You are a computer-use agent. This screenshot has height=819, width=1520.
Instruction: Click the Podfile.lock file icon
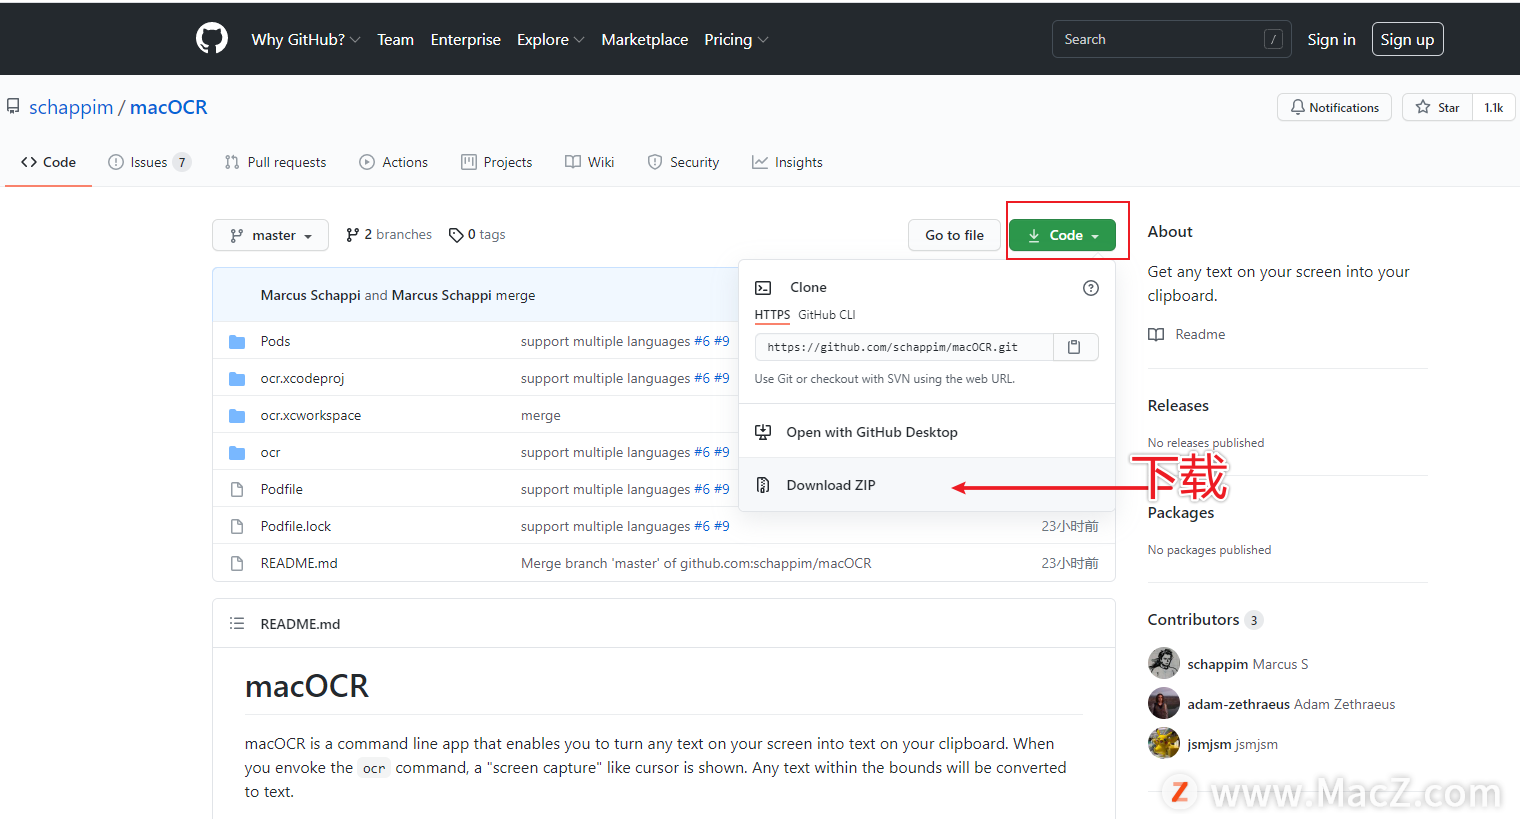point(237,527)
